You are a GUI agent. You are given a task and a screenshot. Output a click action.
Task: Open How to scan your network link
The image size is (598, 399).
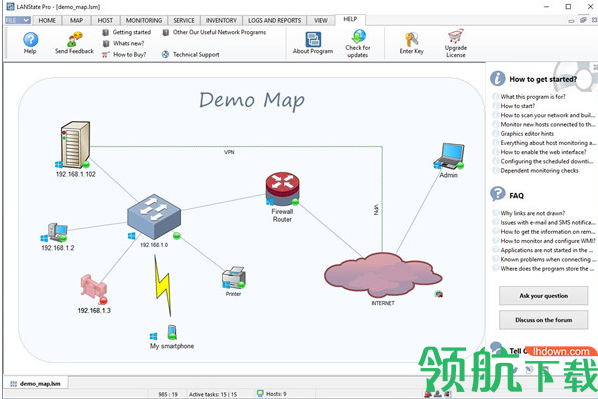[548, 115]
